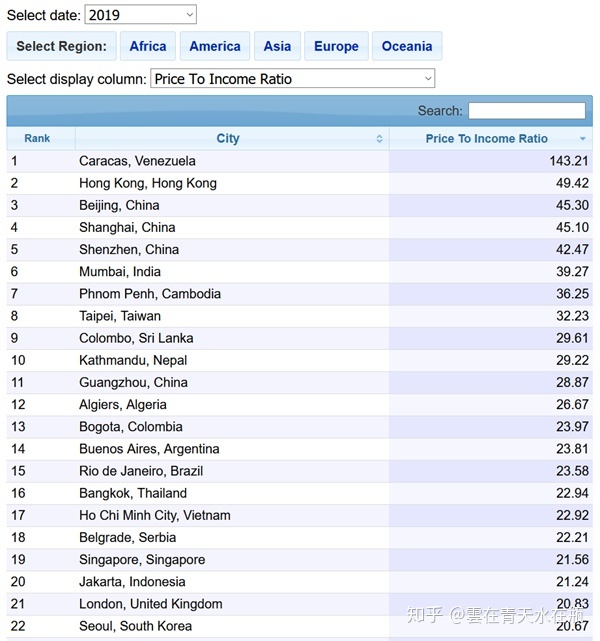Focus the table Search input field
Screen dimensions: 600x641
click(527, 111)
